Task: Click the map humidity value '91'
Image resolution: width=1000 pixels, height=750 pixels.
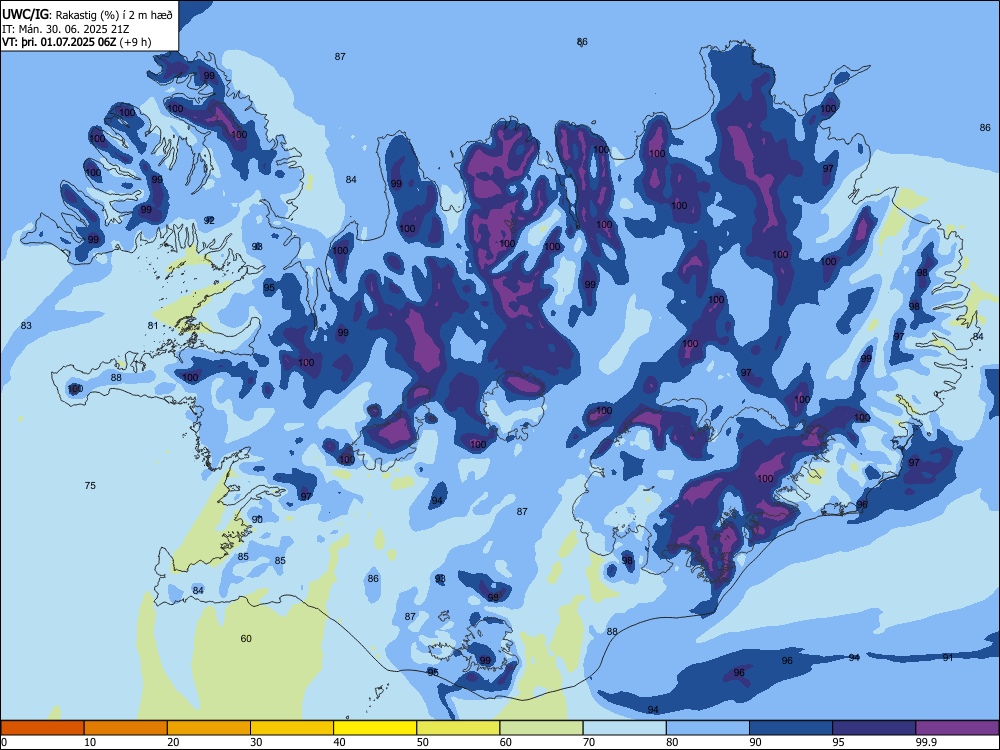Action: coord(948,658)
